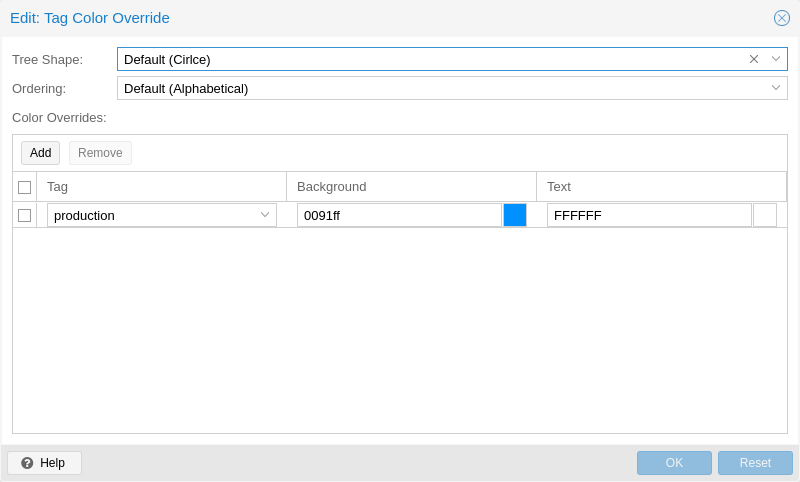Screen dimensions: 800x482
Task: Open Help via the question mark icon
Action: [x=28, y=463]
